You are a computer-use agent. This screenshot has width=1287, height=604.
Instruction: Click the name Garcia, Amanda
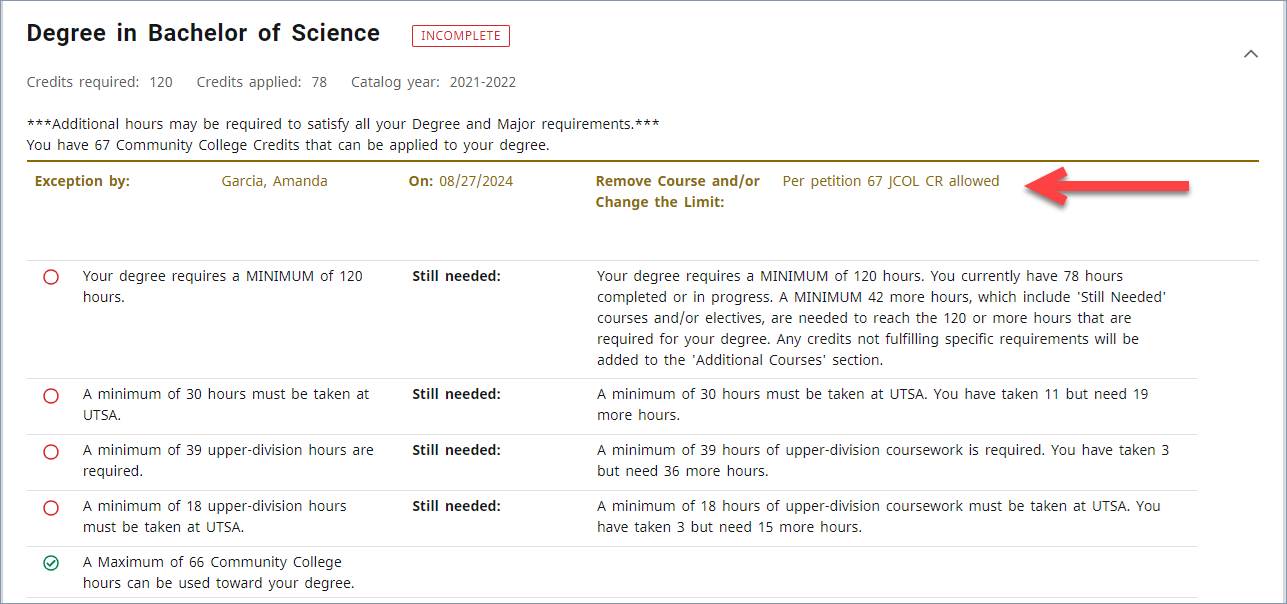tap(274, 181)
